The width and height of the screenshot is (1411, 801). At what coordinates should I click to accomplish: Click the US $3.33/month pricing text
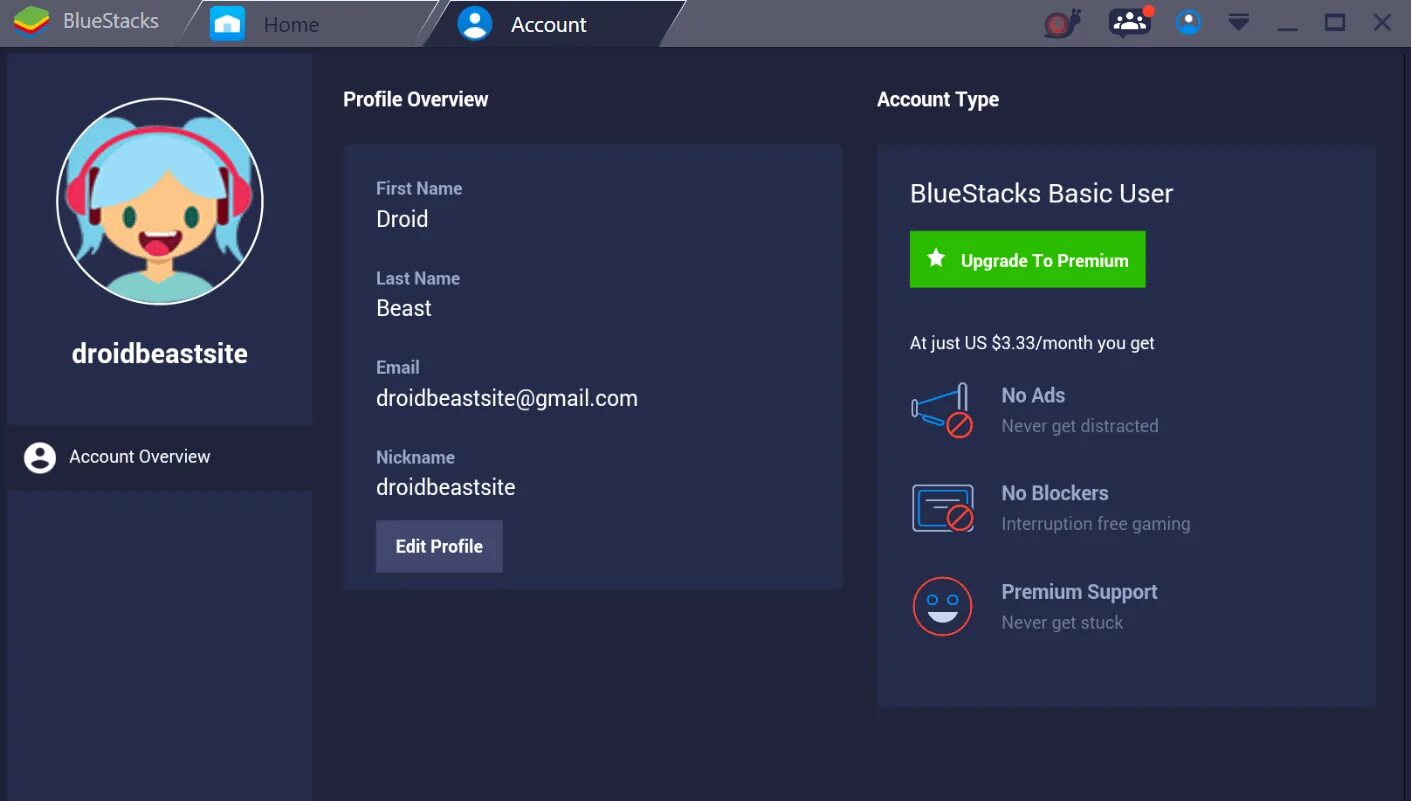(x=1032, y=343)
